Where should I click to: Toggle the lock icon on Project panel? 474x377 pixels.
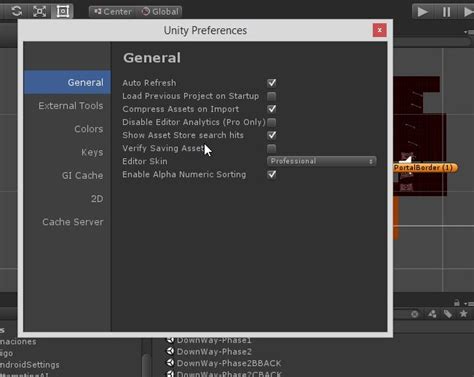(x=457, y=303)
